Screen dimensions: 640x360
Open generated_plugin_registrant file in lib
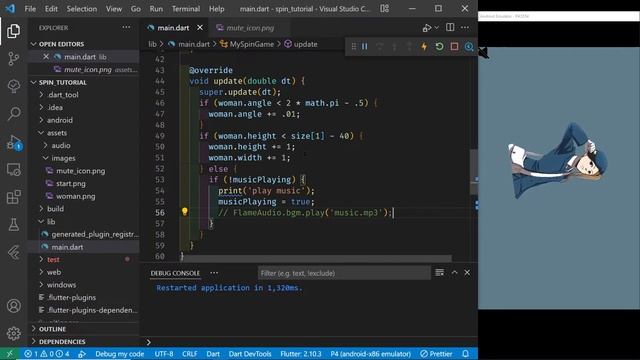point(95,234)
